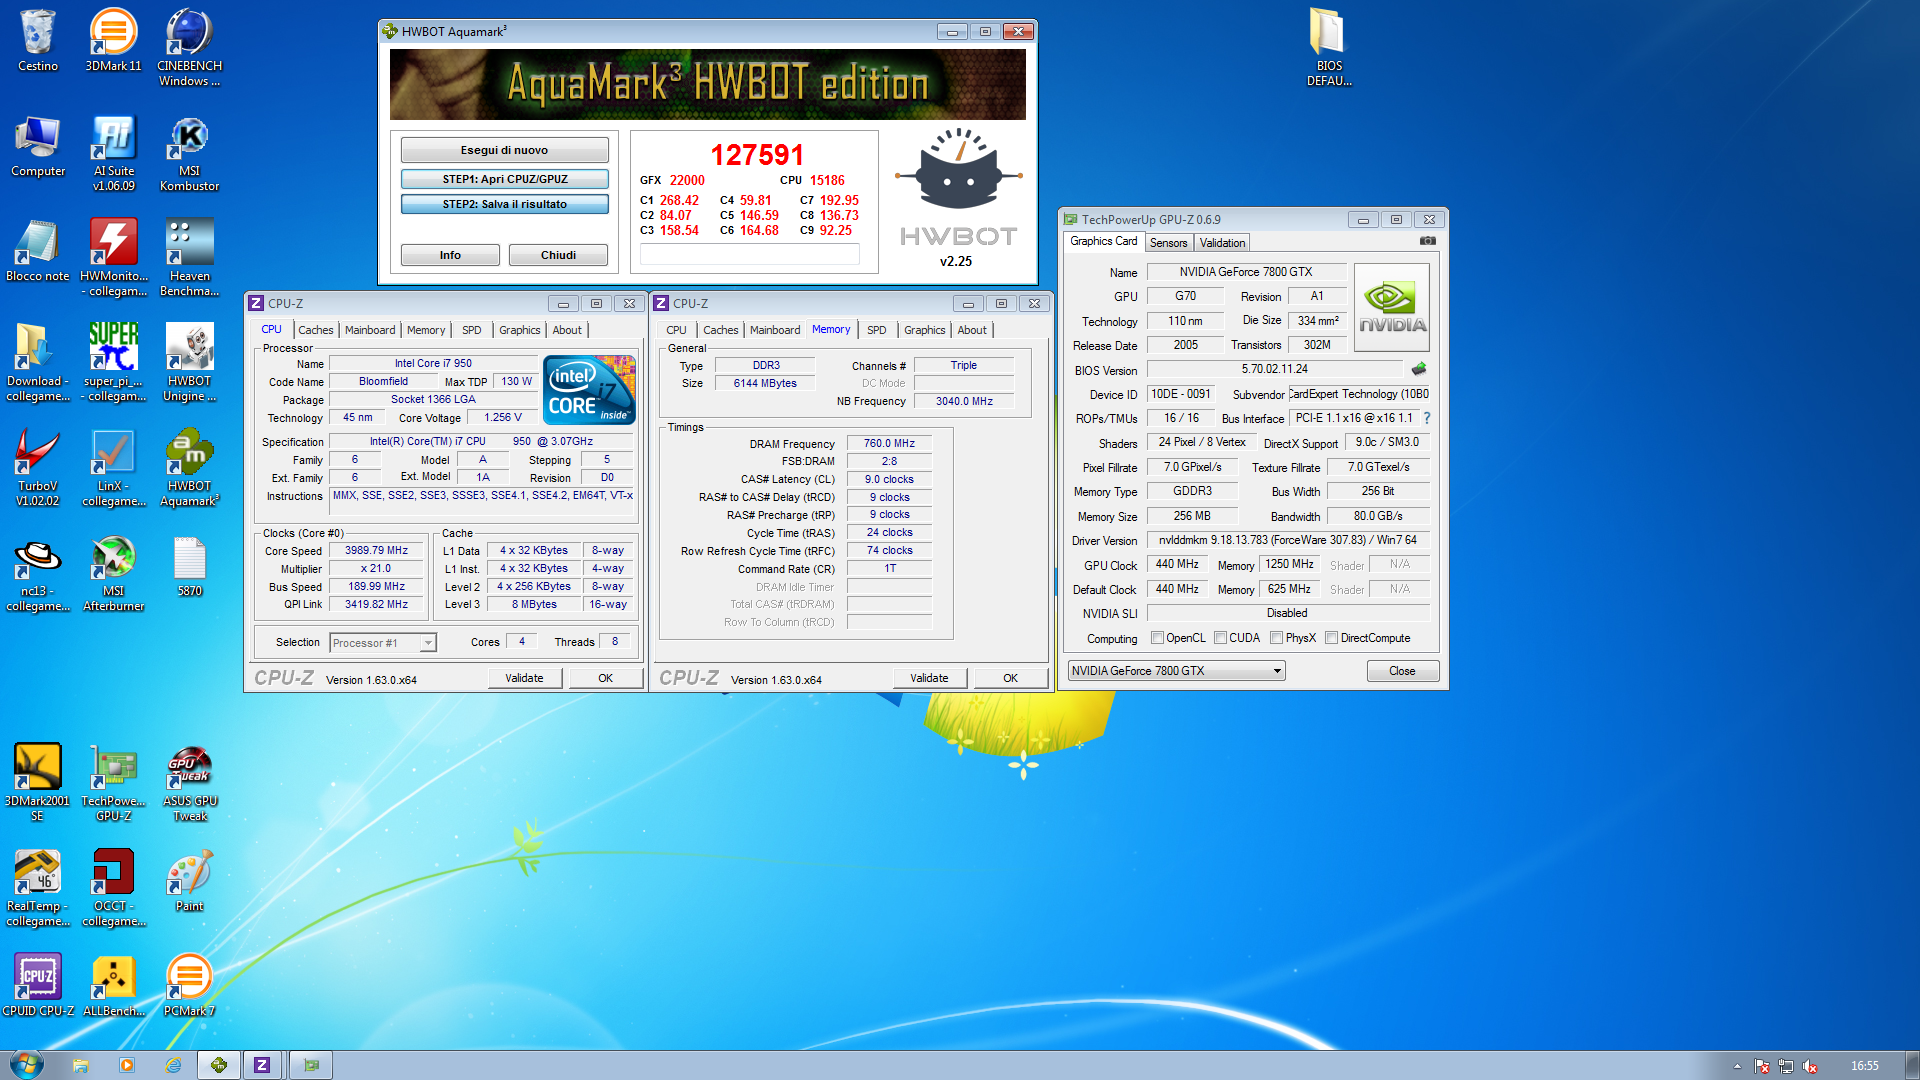Click OK in right CPU-Z window
The height and width of the screenshot is (1080, 1920).
pyautogui.click(x=1010, y=678)
